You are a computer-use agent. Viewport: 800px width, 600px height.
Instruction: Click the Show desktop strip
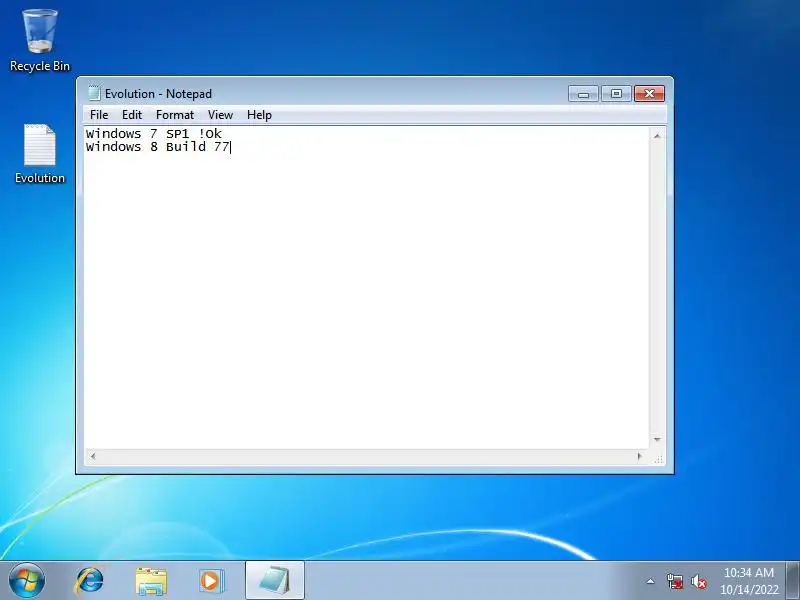coord(793,580)
